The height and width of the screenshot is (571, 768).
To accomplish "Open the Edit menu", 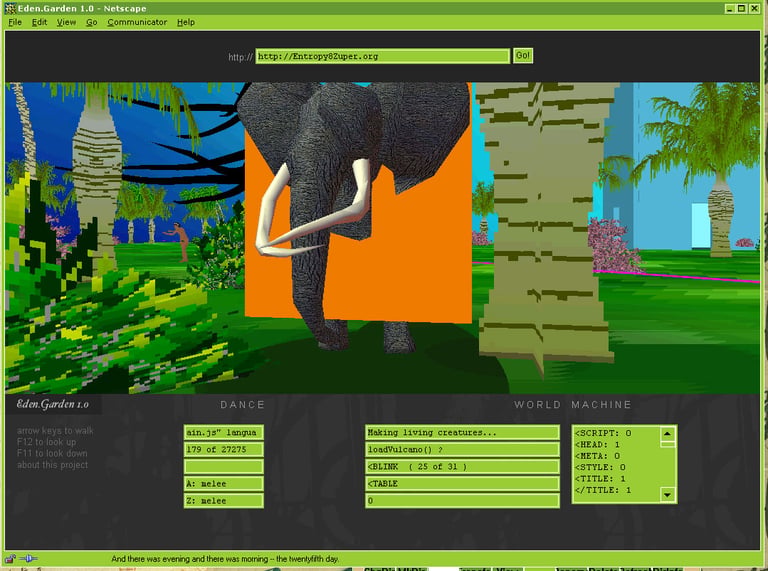I will tap(39, 22).
